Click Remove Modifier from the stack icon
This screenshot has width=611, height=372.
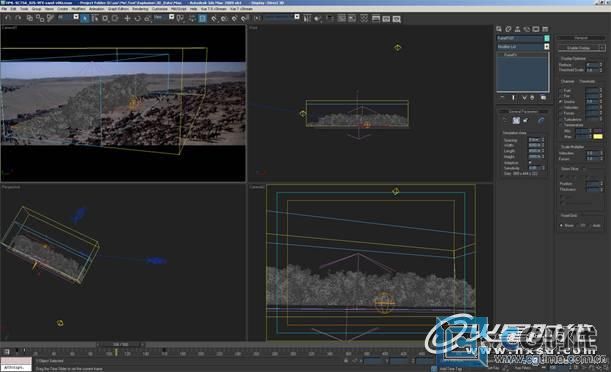532,97
